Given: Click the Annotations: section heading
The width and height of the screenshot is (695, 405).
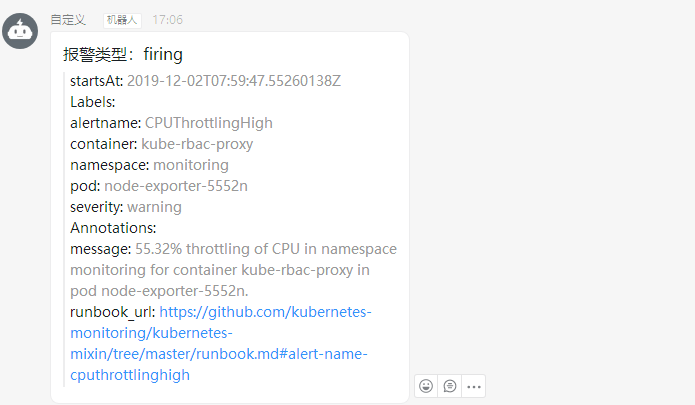Looking at the screenshot, I should 113,228.
